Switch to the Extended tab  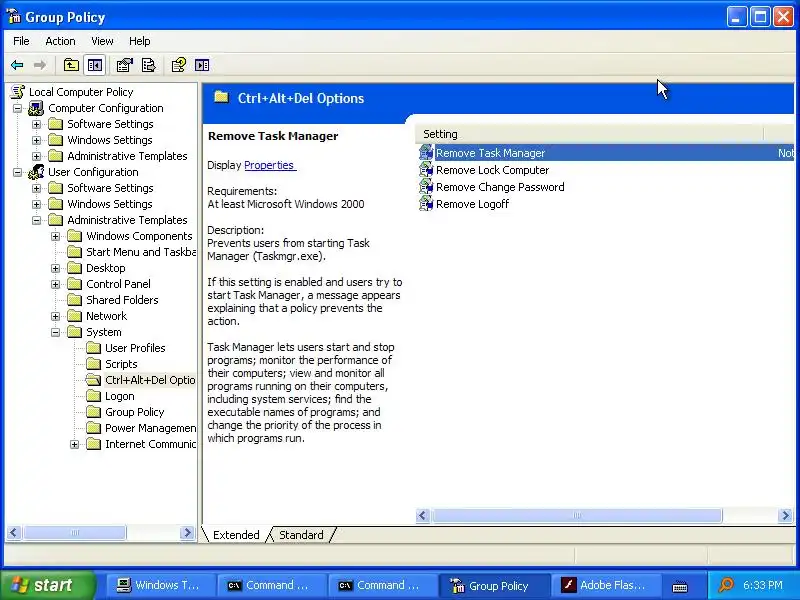point(236,535)
